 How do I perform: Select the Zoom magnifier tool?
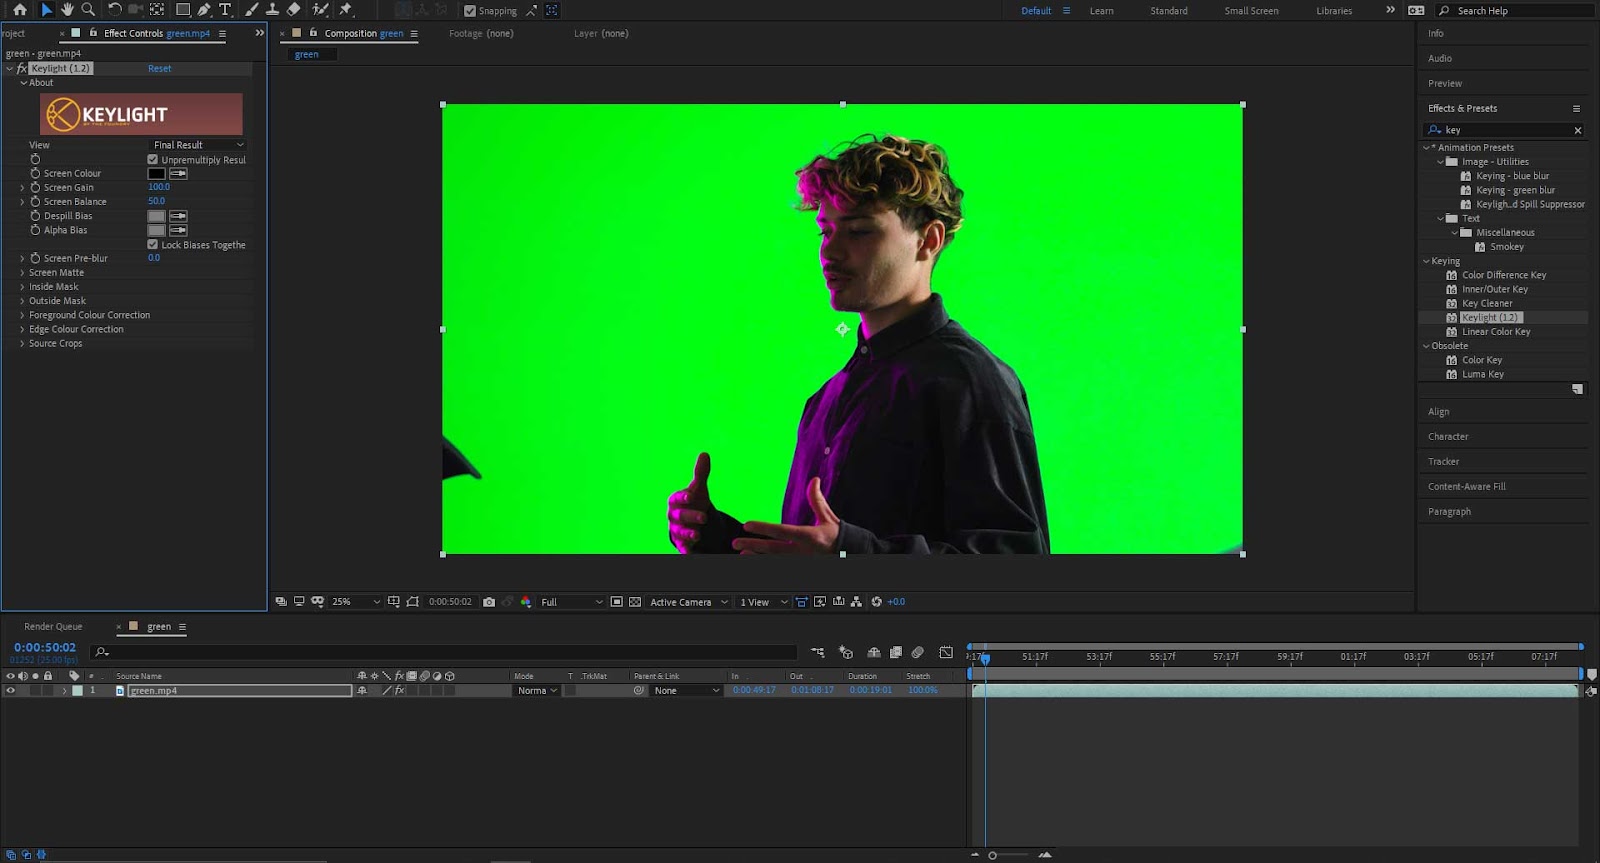coord(88,10)
